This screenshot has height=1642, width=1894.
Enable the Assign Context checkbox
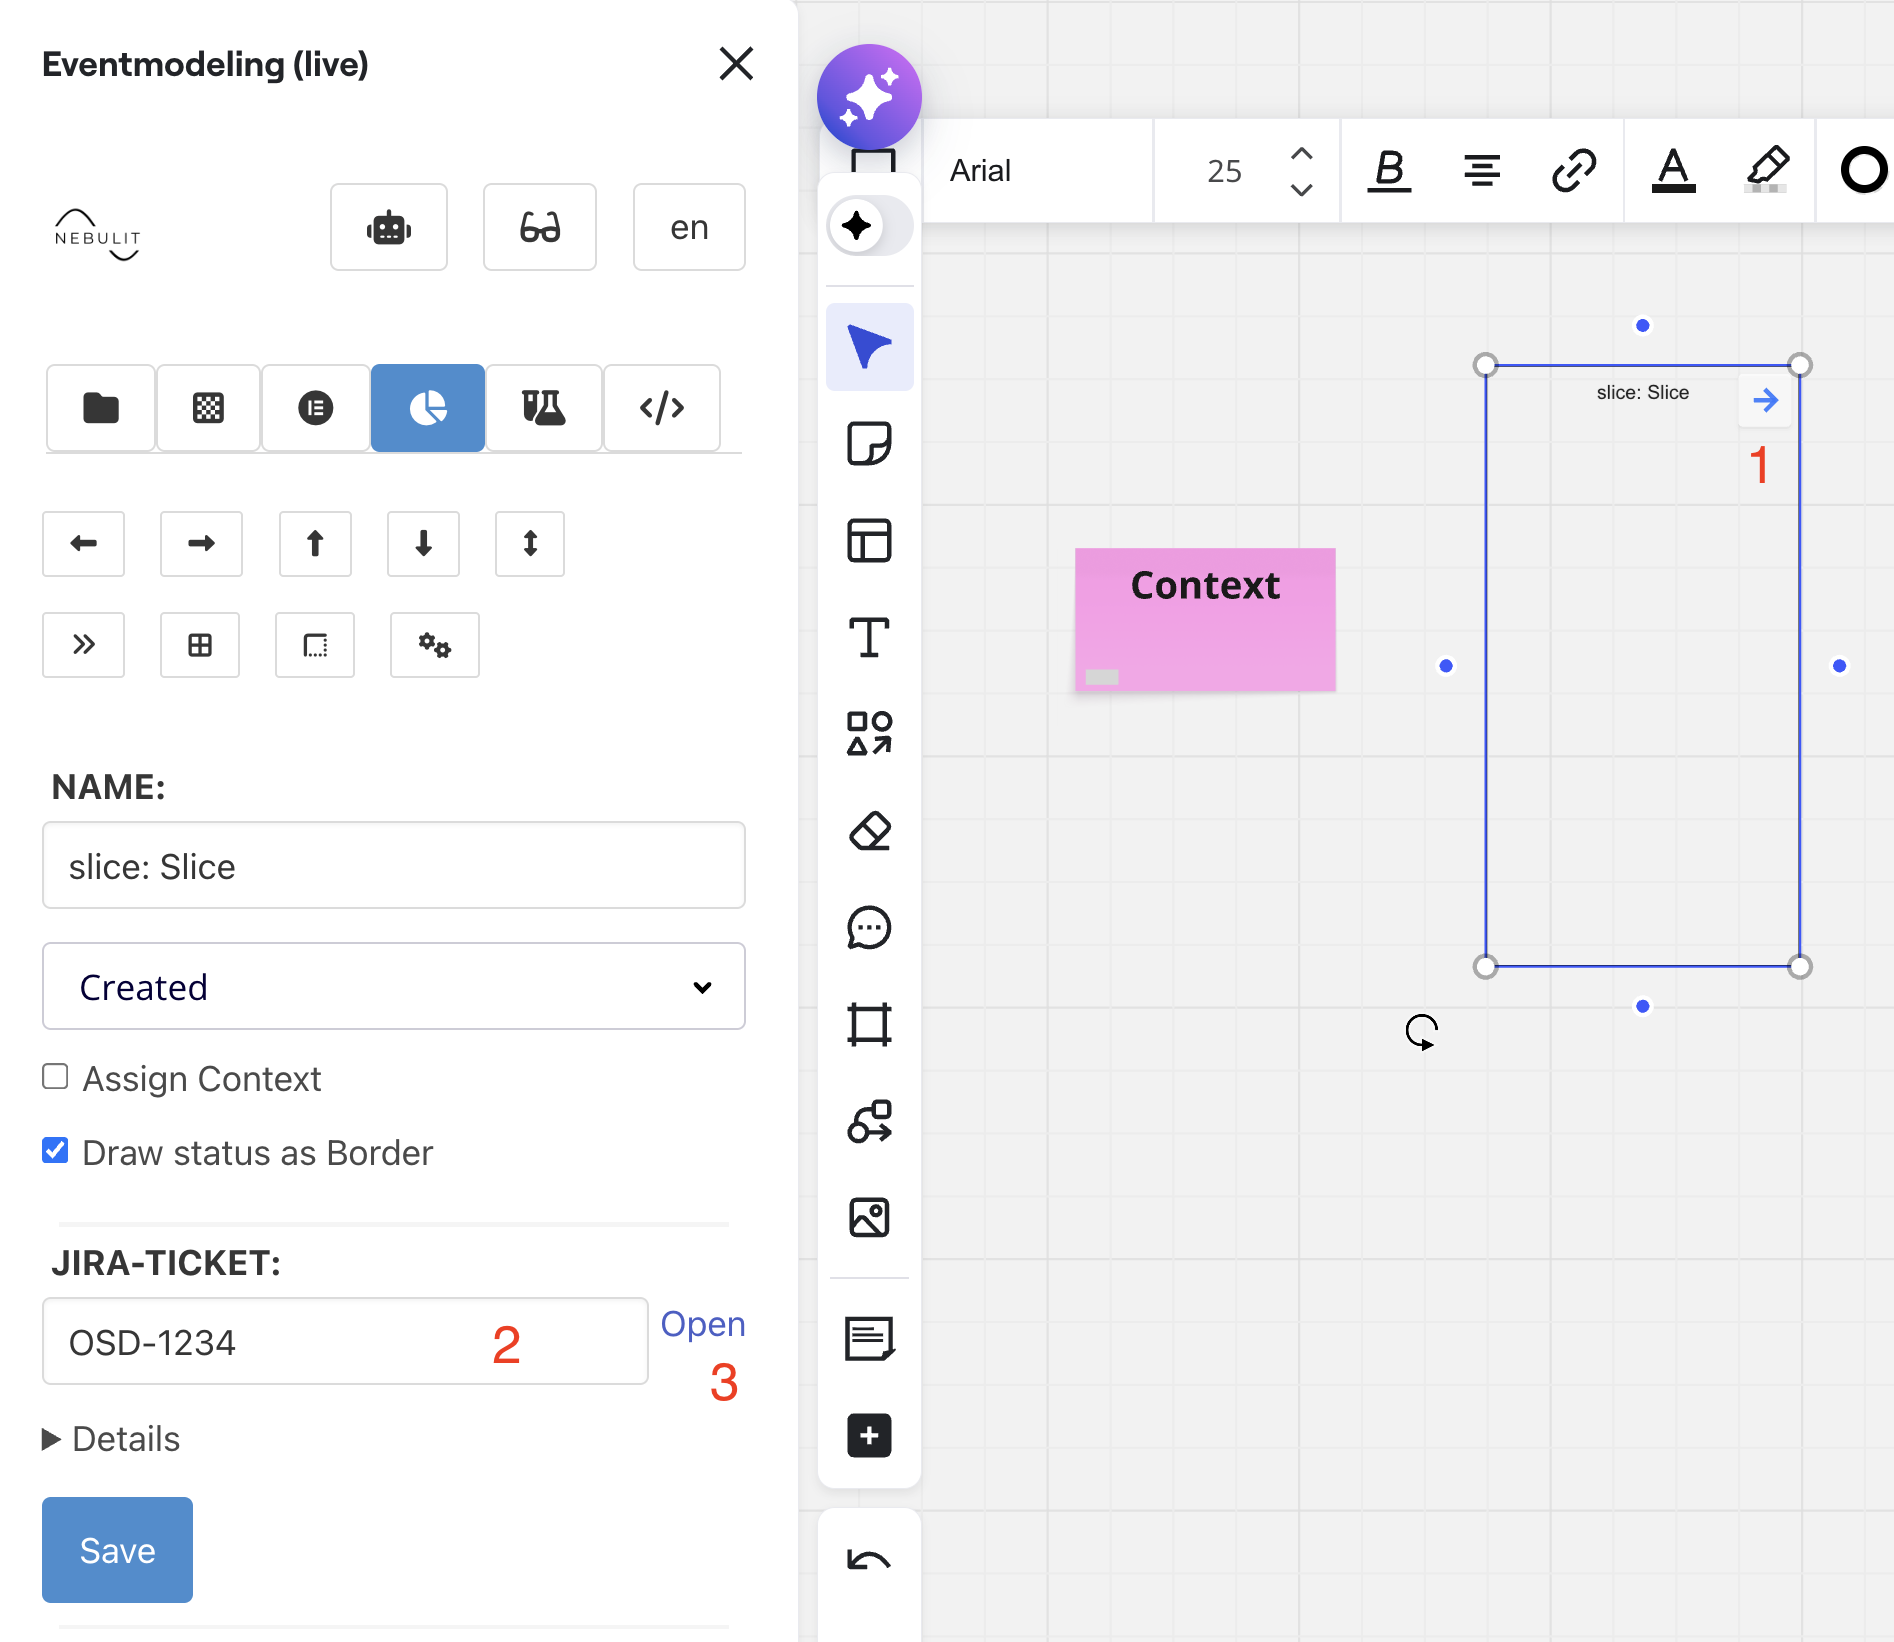(x=56, y=1077)
